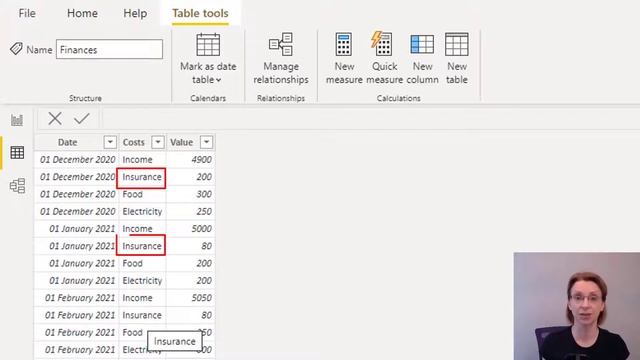The image size is (640, 360).
Task: Cancel formula with the X icon
Action: 55,119
